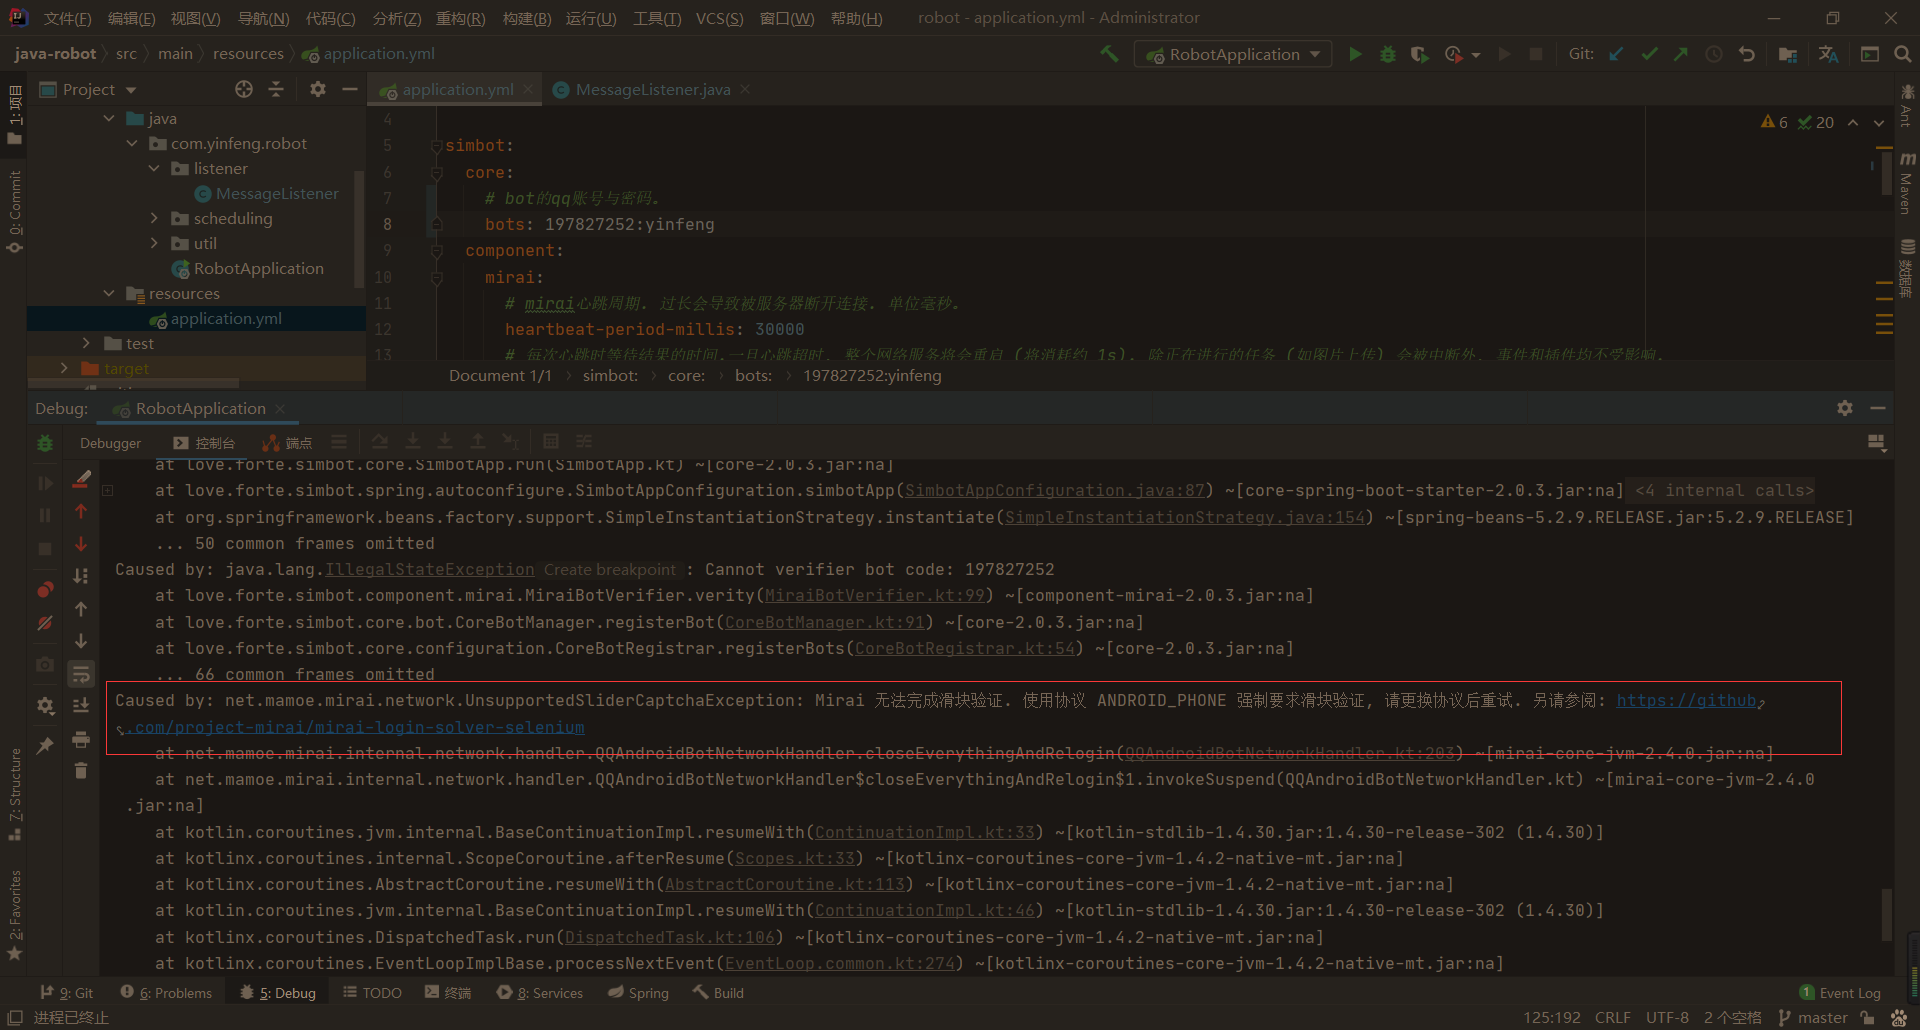Open SimbotAppConfiguration.java:87 link
Screen dimensions: 1920x1030
1054,490
